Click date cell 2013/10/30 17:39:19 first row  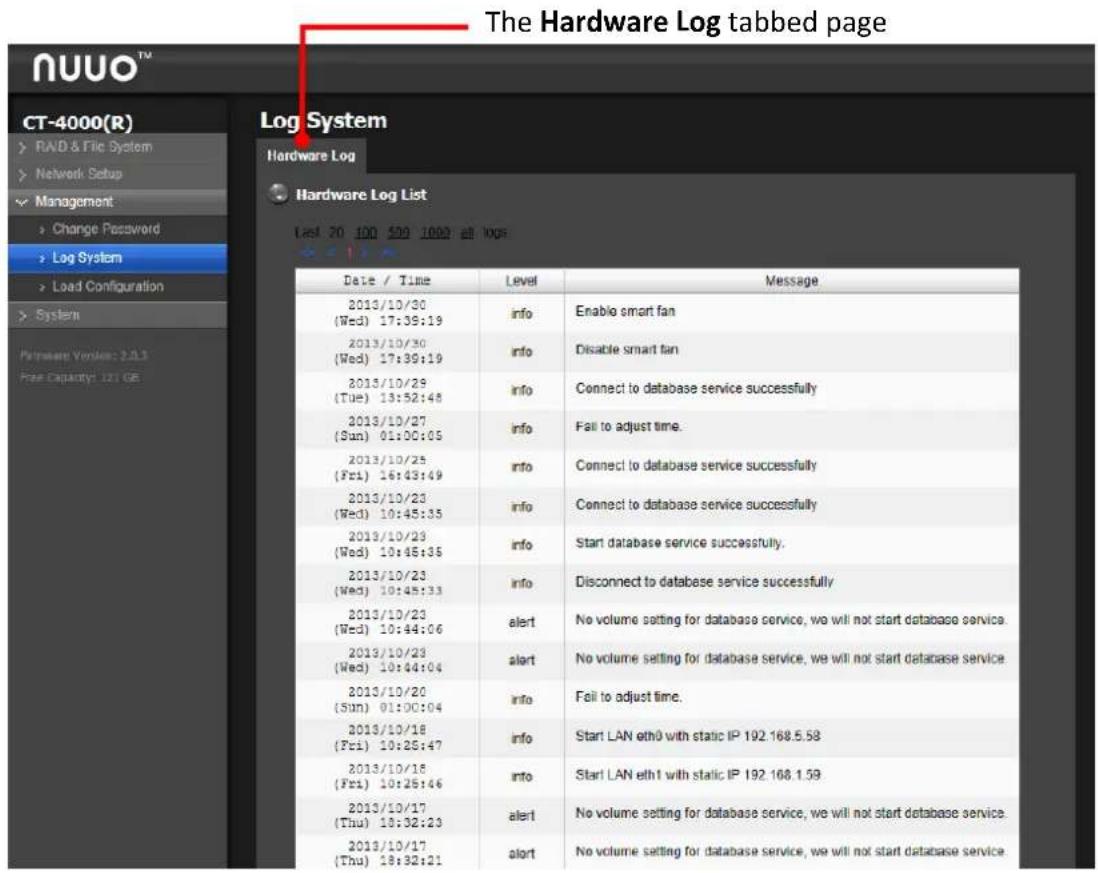click(x=387, y=313)
